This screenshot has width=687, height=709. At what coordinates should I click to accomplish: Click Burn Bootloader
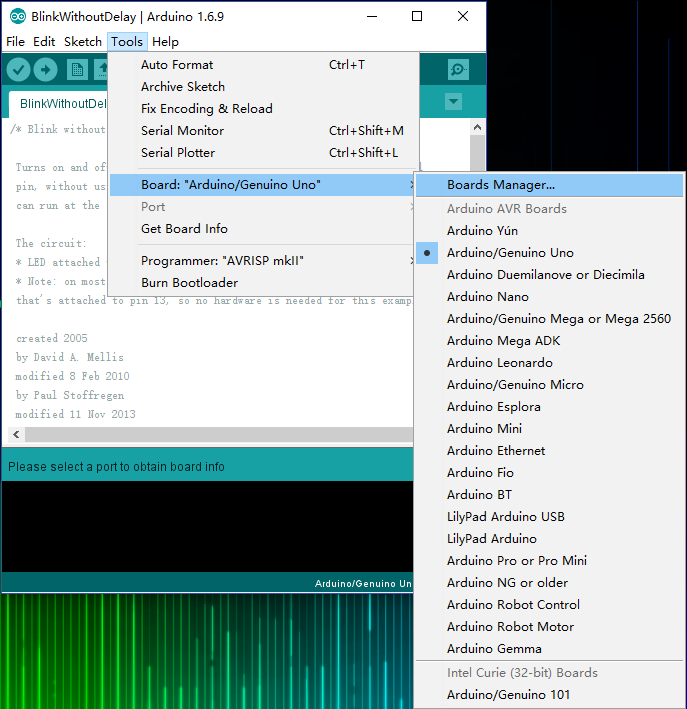(261, 283)
